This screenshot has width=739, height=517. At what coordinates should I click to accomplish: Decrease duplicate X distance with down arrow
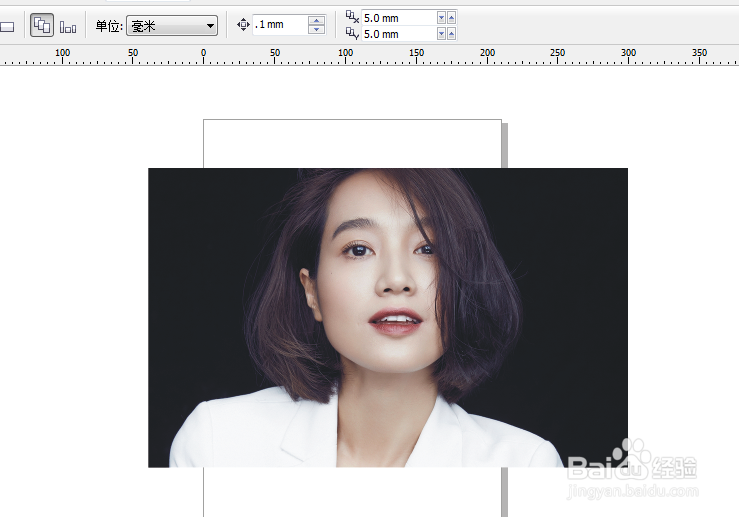click(441, 18)
